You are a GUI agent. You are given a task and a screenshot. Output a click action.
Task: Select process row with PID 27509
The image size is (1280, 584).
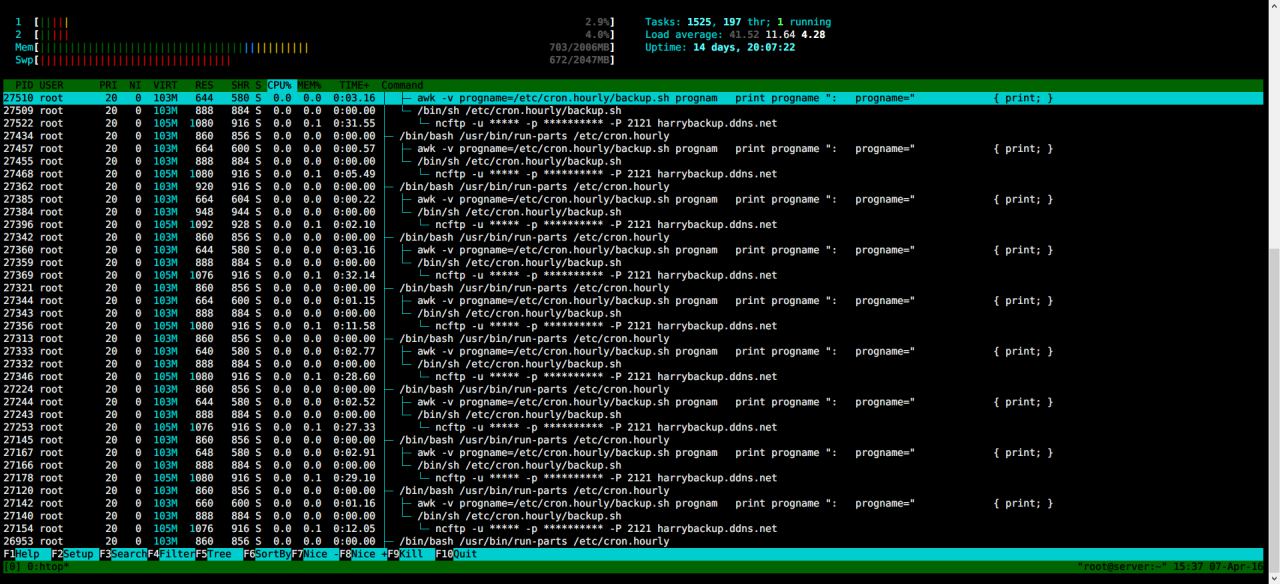[x=632, y=111]
